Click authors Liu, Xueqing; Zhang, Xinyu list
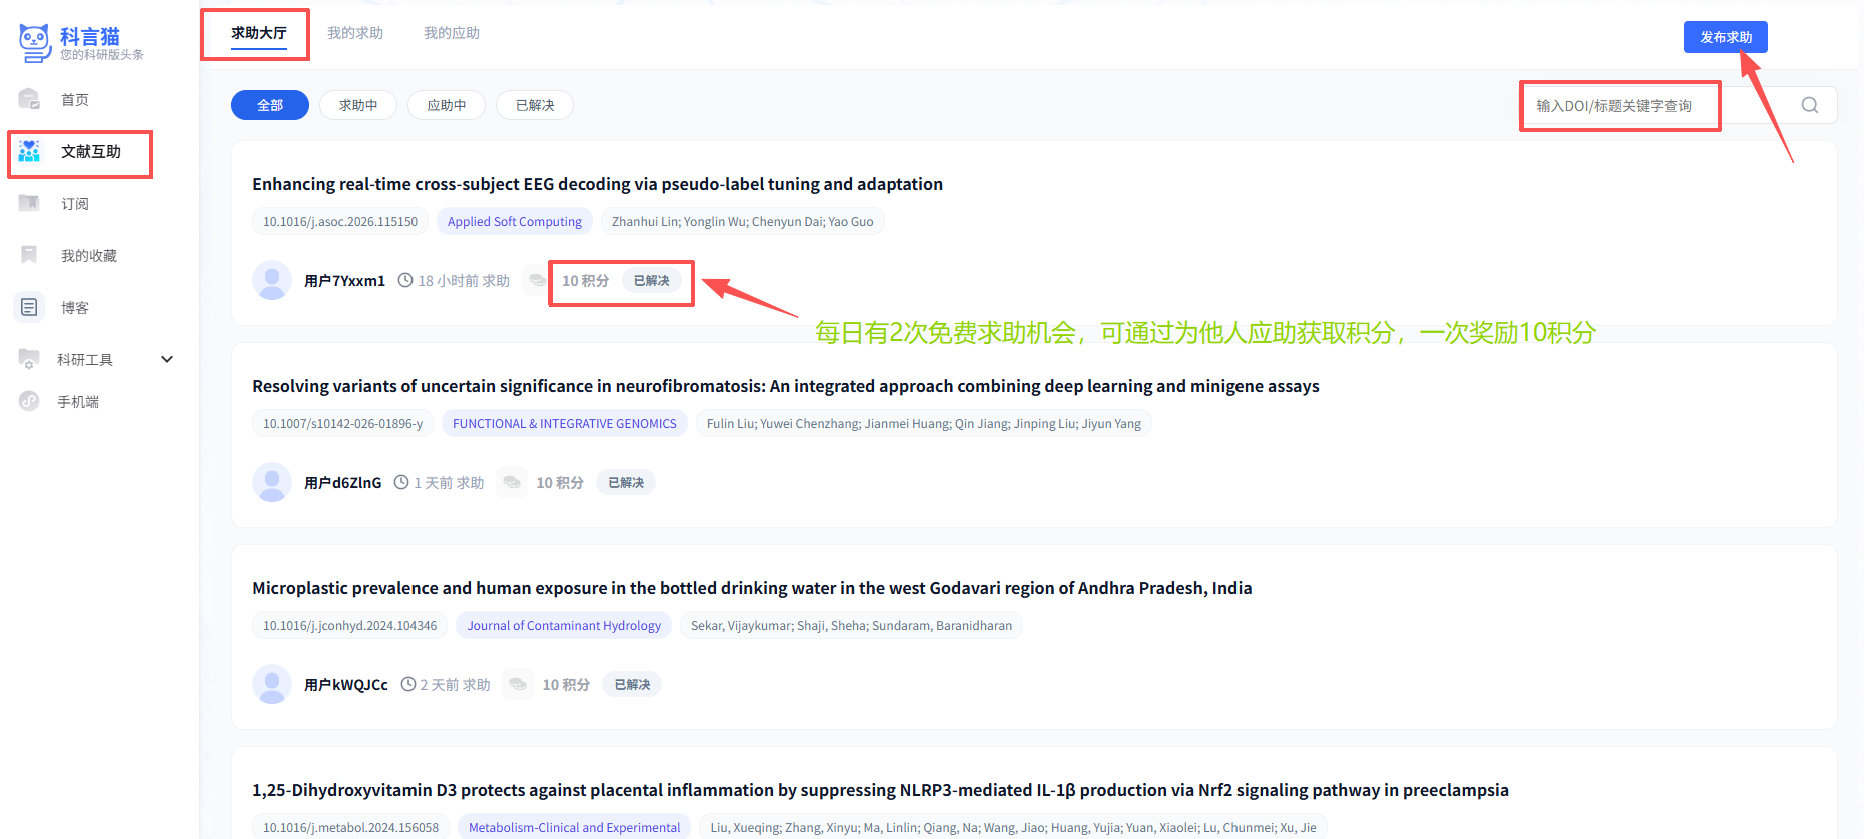1864x839 pixels. 1013,827
